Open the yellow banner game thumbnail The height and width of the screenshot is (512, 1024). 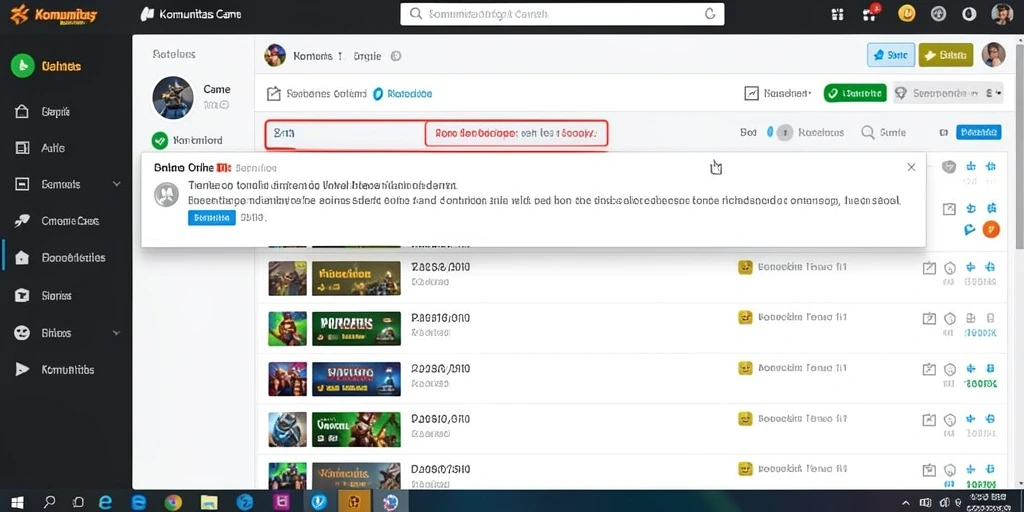[x=357, y=278]
